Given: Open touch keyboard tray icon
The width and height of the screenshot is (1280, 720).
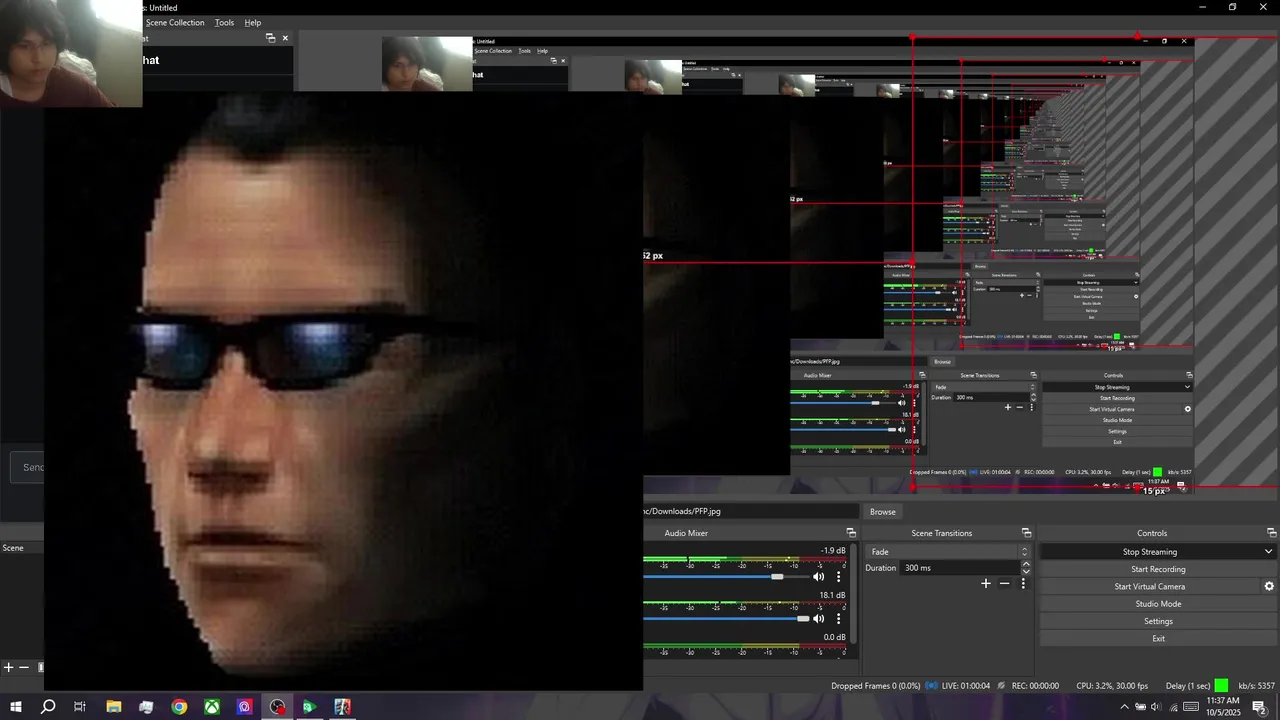Looking at the screenshot, I should [x=1191, y=707].
